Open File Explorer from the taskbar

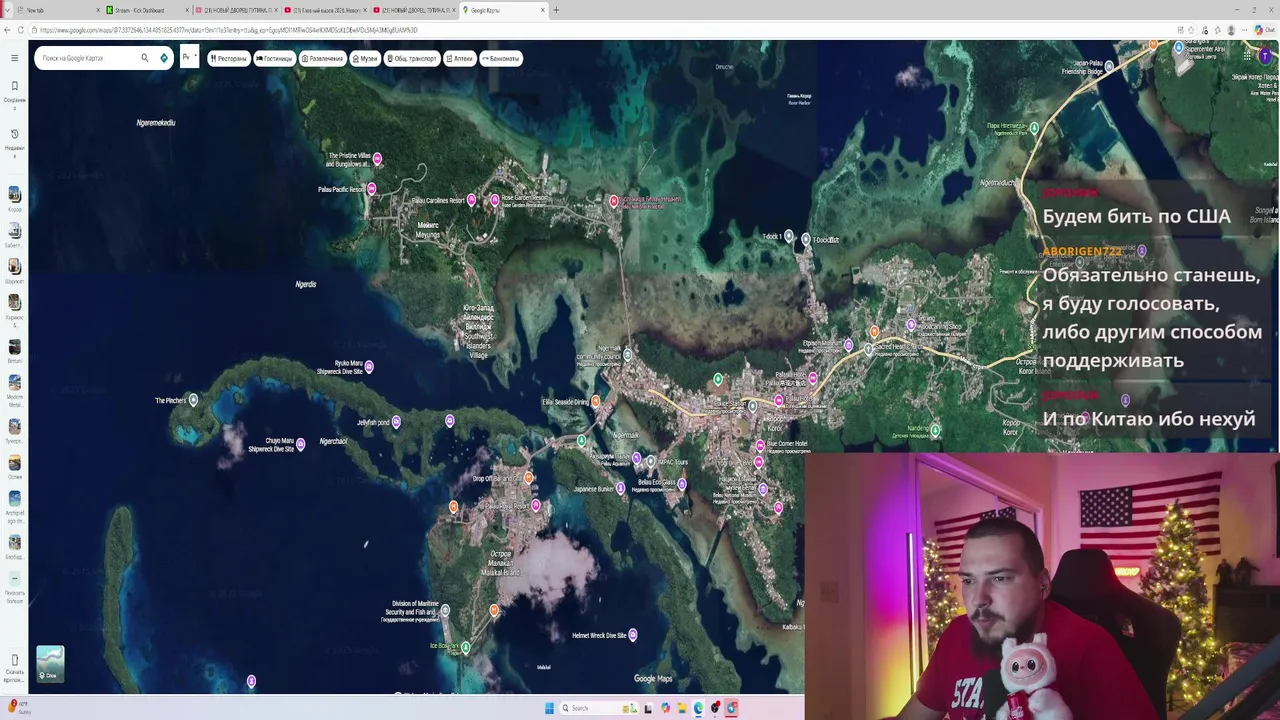point(682,708)
